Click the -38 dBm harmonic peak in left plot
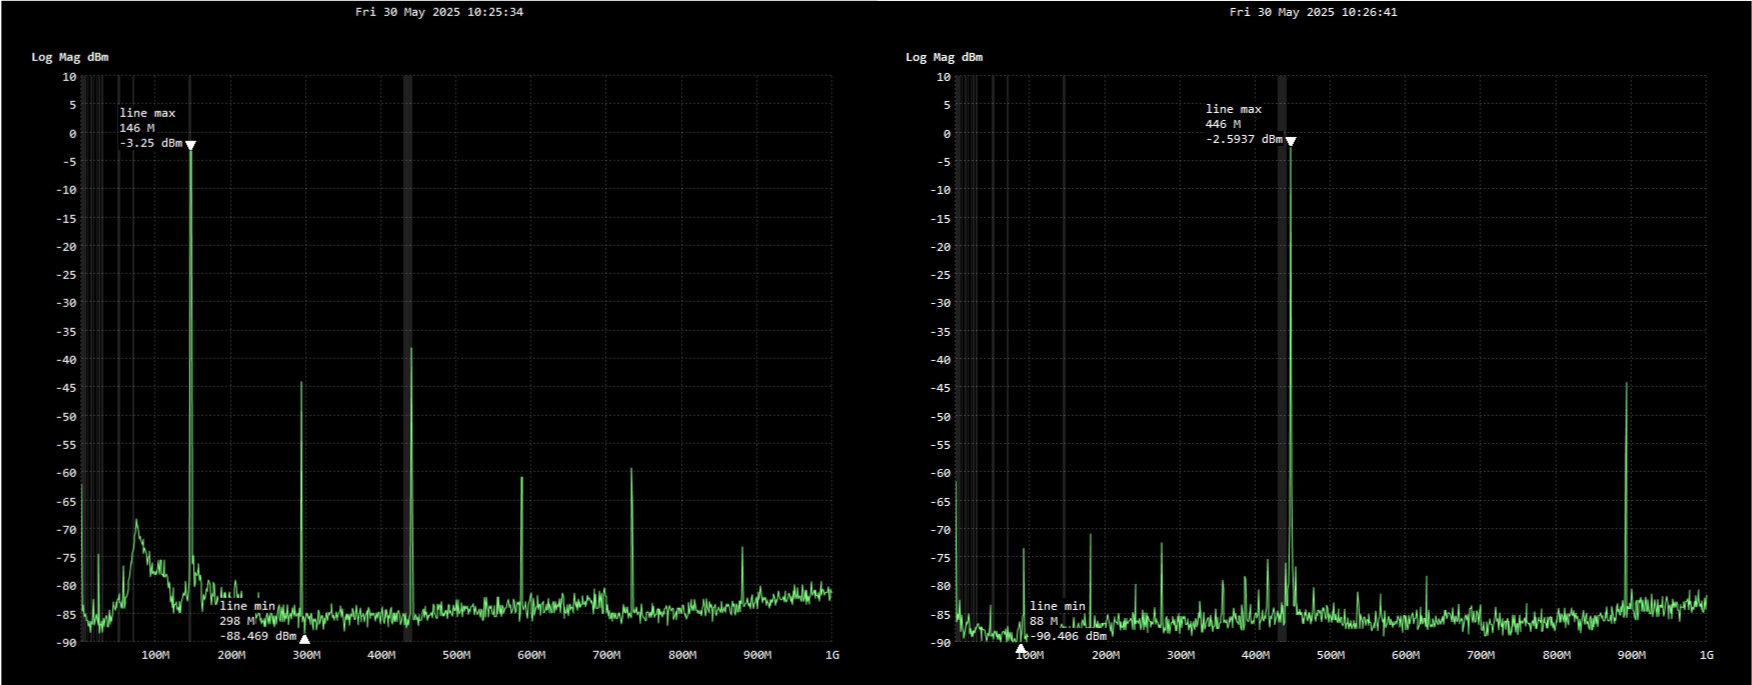 coord(411,350)
